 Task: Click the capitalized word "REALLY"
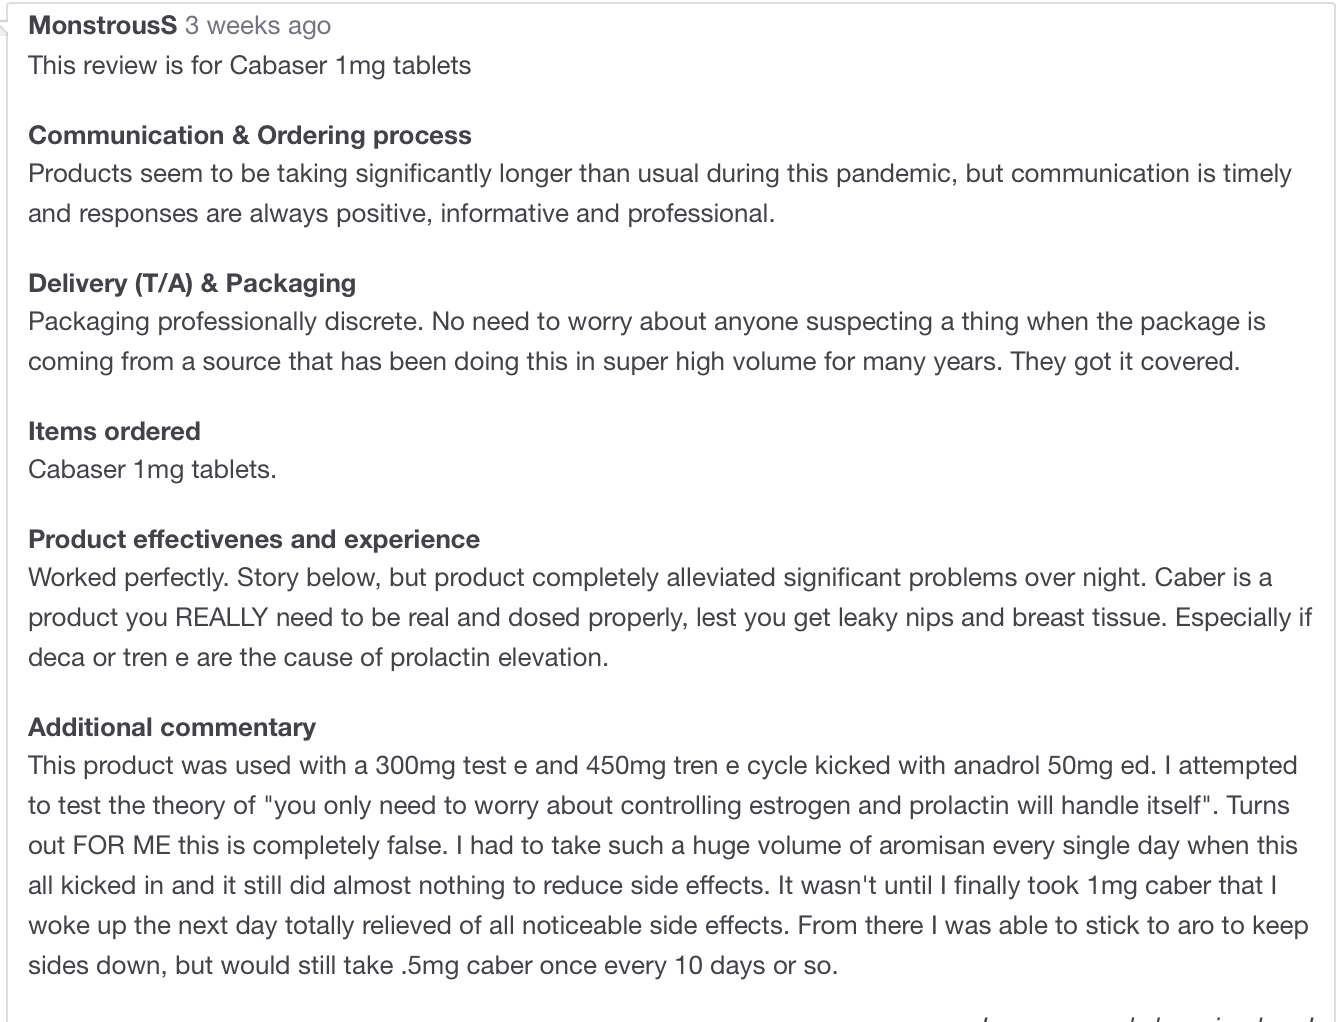tap(221, 618)
